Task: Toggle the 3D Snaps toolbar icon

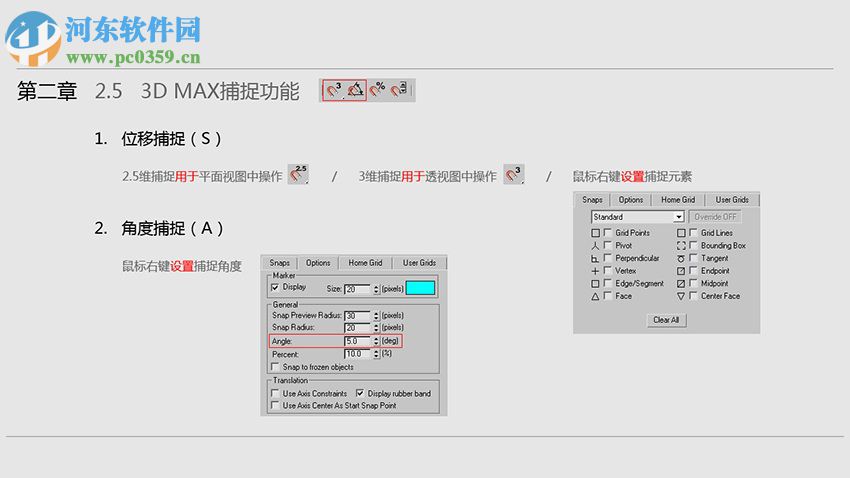Action: [x=334, y=90]
